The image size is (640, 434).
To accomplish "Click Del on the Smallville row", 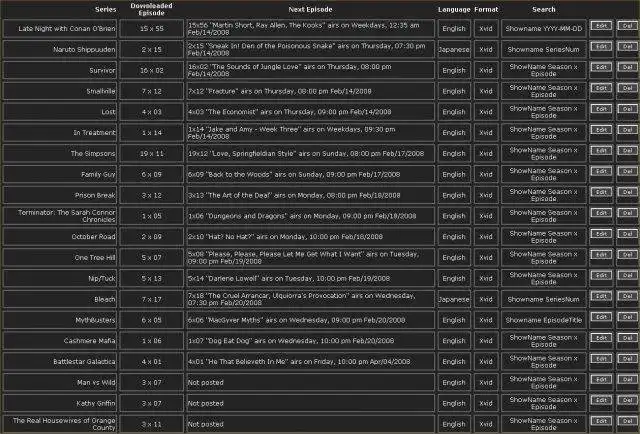I will pyautogui.click(x=627, y=88).
